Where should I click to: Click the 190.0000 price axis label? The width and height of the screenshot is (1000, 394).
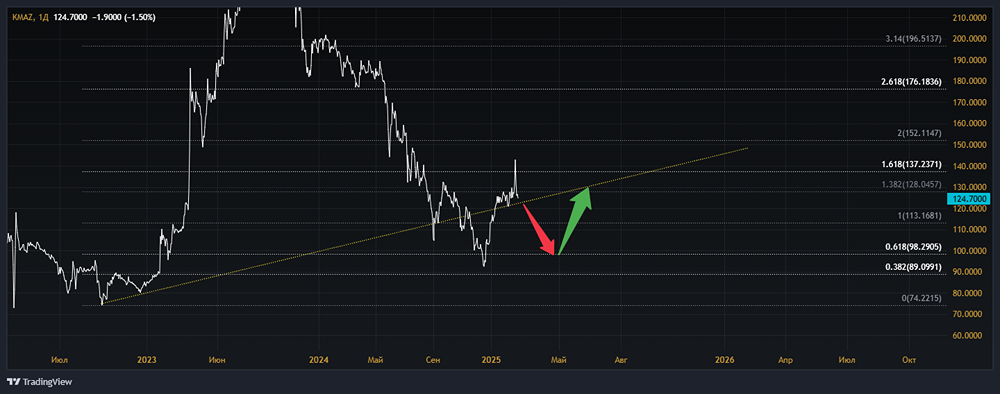pos(968,59)
